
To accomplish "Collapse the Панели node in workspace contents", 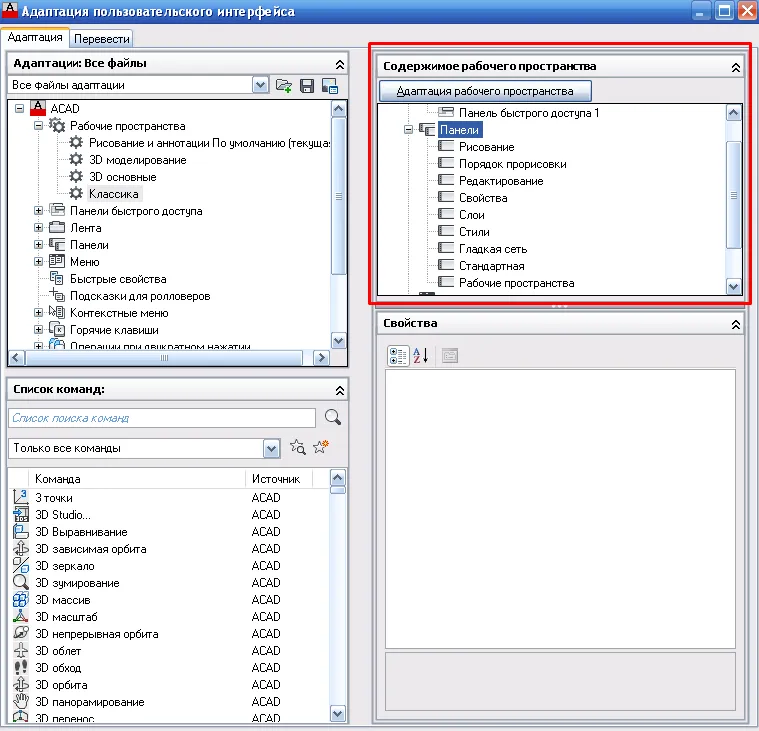I will [409, 130].
